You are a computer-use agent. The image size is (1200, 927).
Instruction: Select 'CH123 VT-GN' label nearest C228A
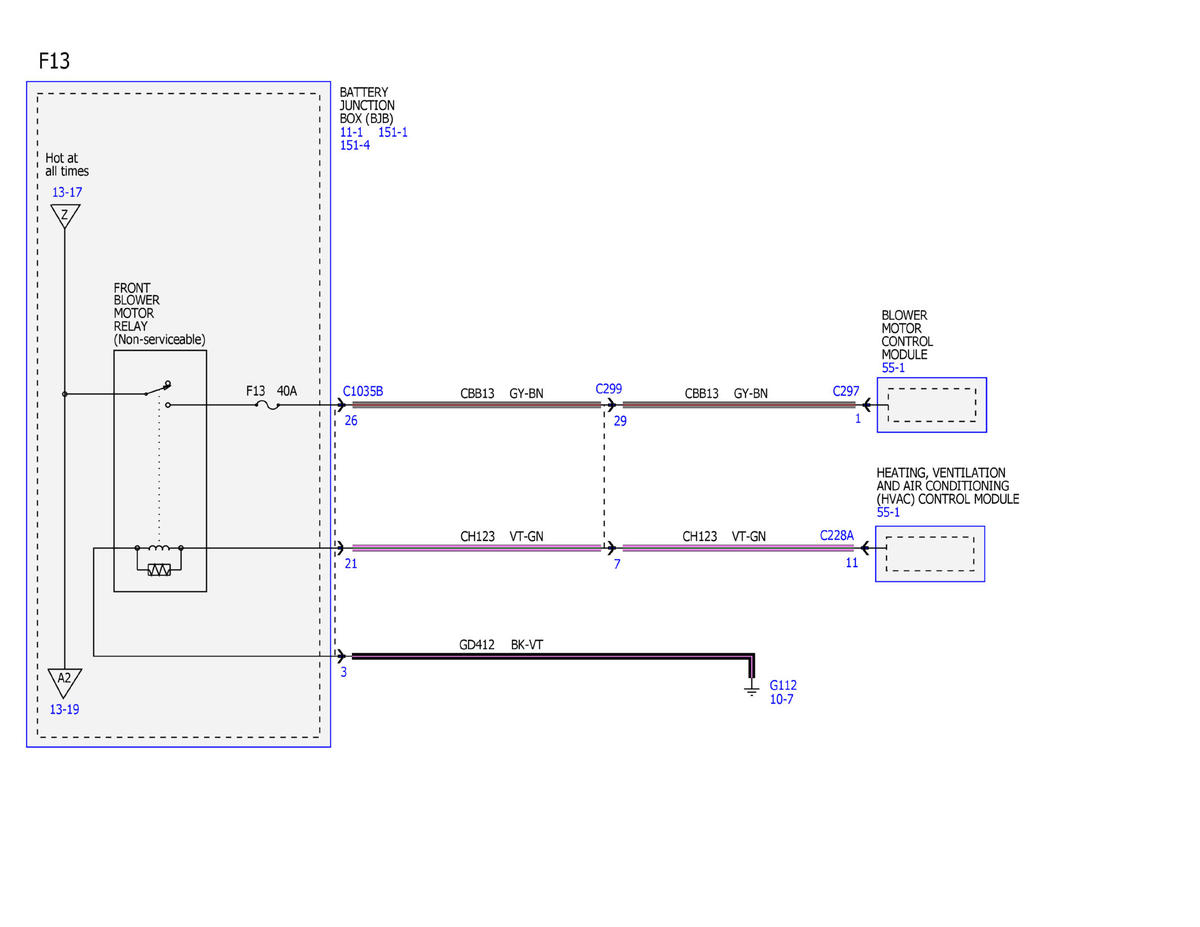(x=724, y=536)
